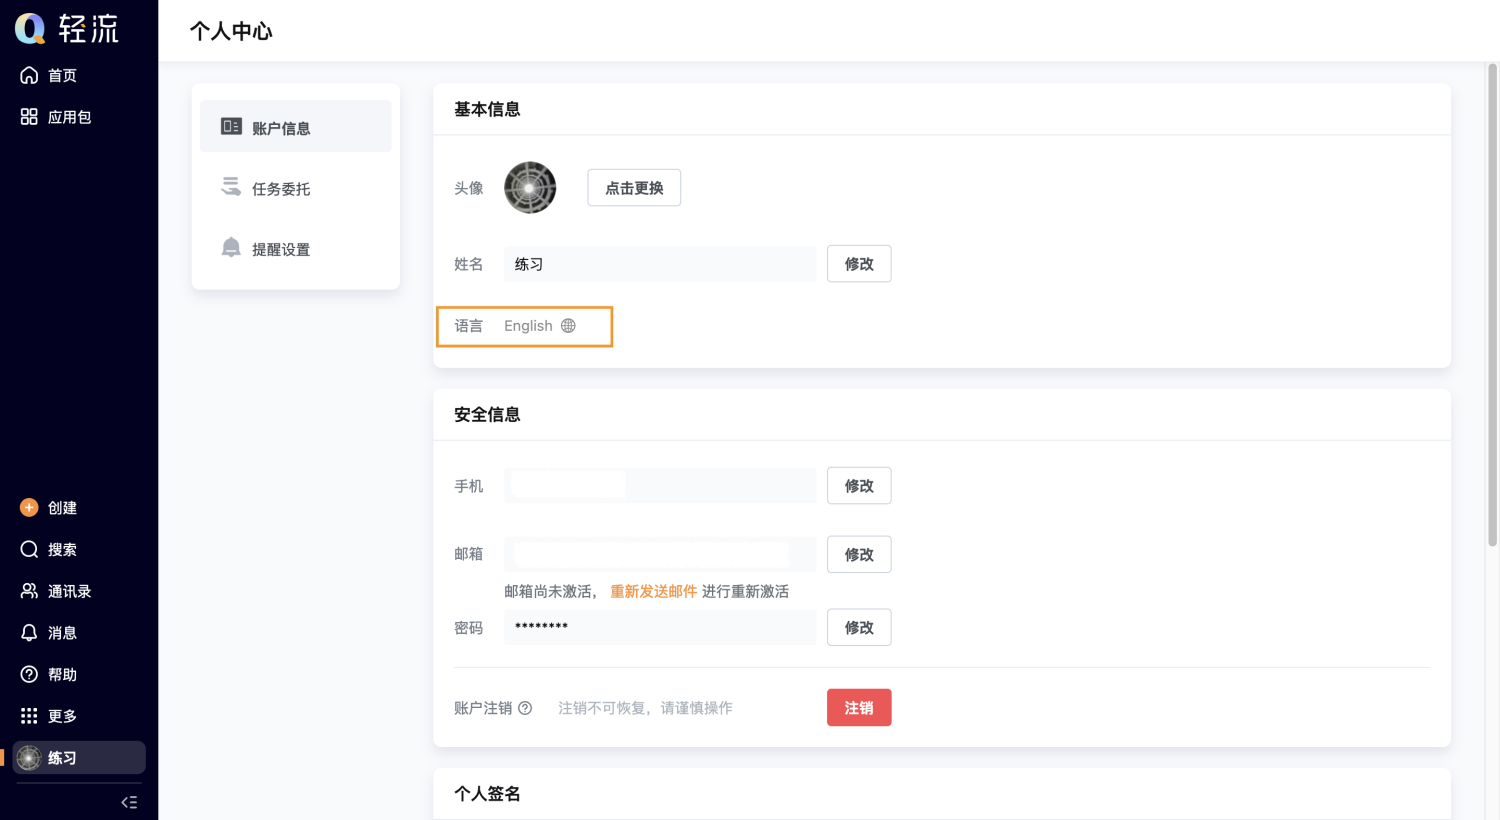Image resolution: width=1500 pixels, height=820 pixels.
Task: Collapse the left sidebar
Action: click(129, 802)
